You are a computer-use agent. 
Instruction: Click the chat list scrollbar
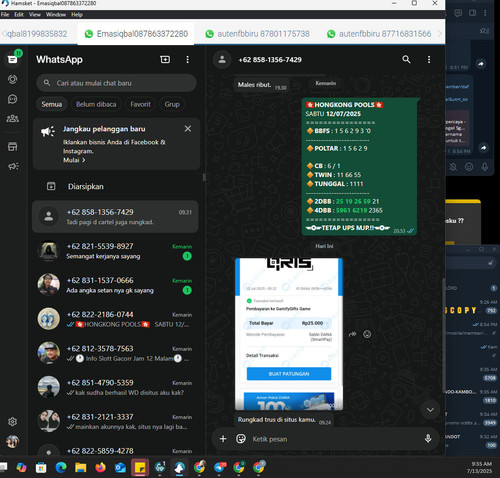click(204, 177)
